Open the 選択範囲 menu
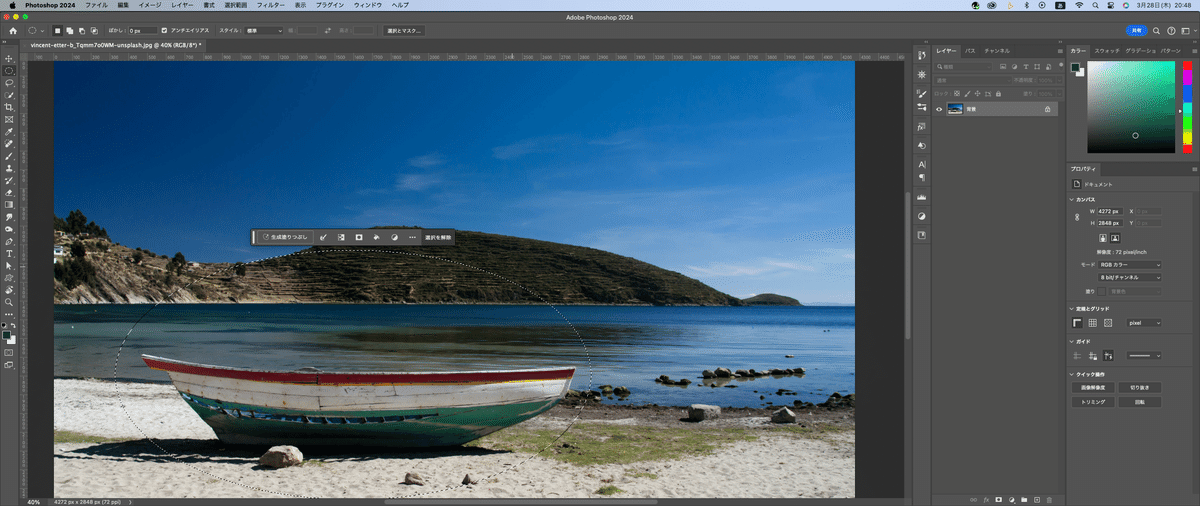 pyautogui.click(x=235, y=5)
